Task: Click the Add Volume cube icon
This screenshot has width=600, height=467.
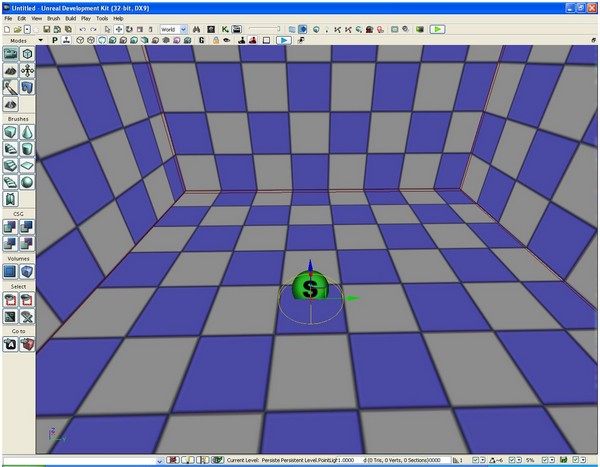Action: (27, 272)
